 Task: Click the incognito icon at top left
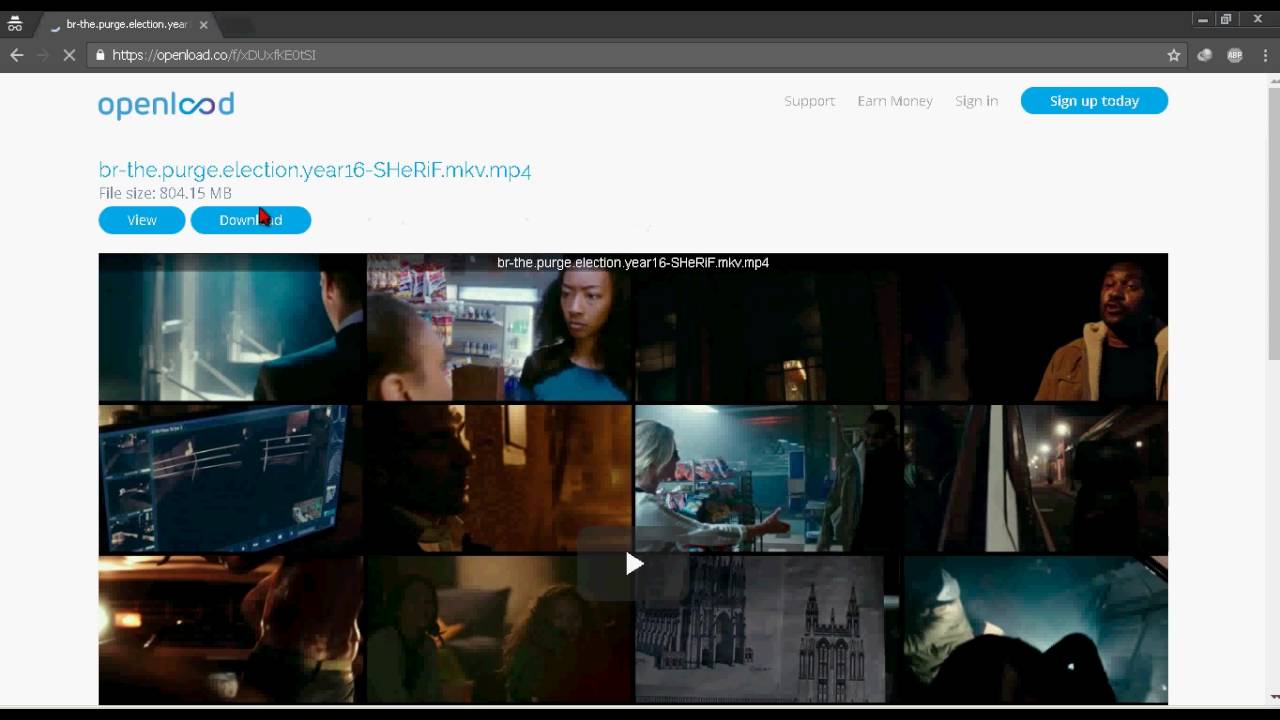[15, 24]
